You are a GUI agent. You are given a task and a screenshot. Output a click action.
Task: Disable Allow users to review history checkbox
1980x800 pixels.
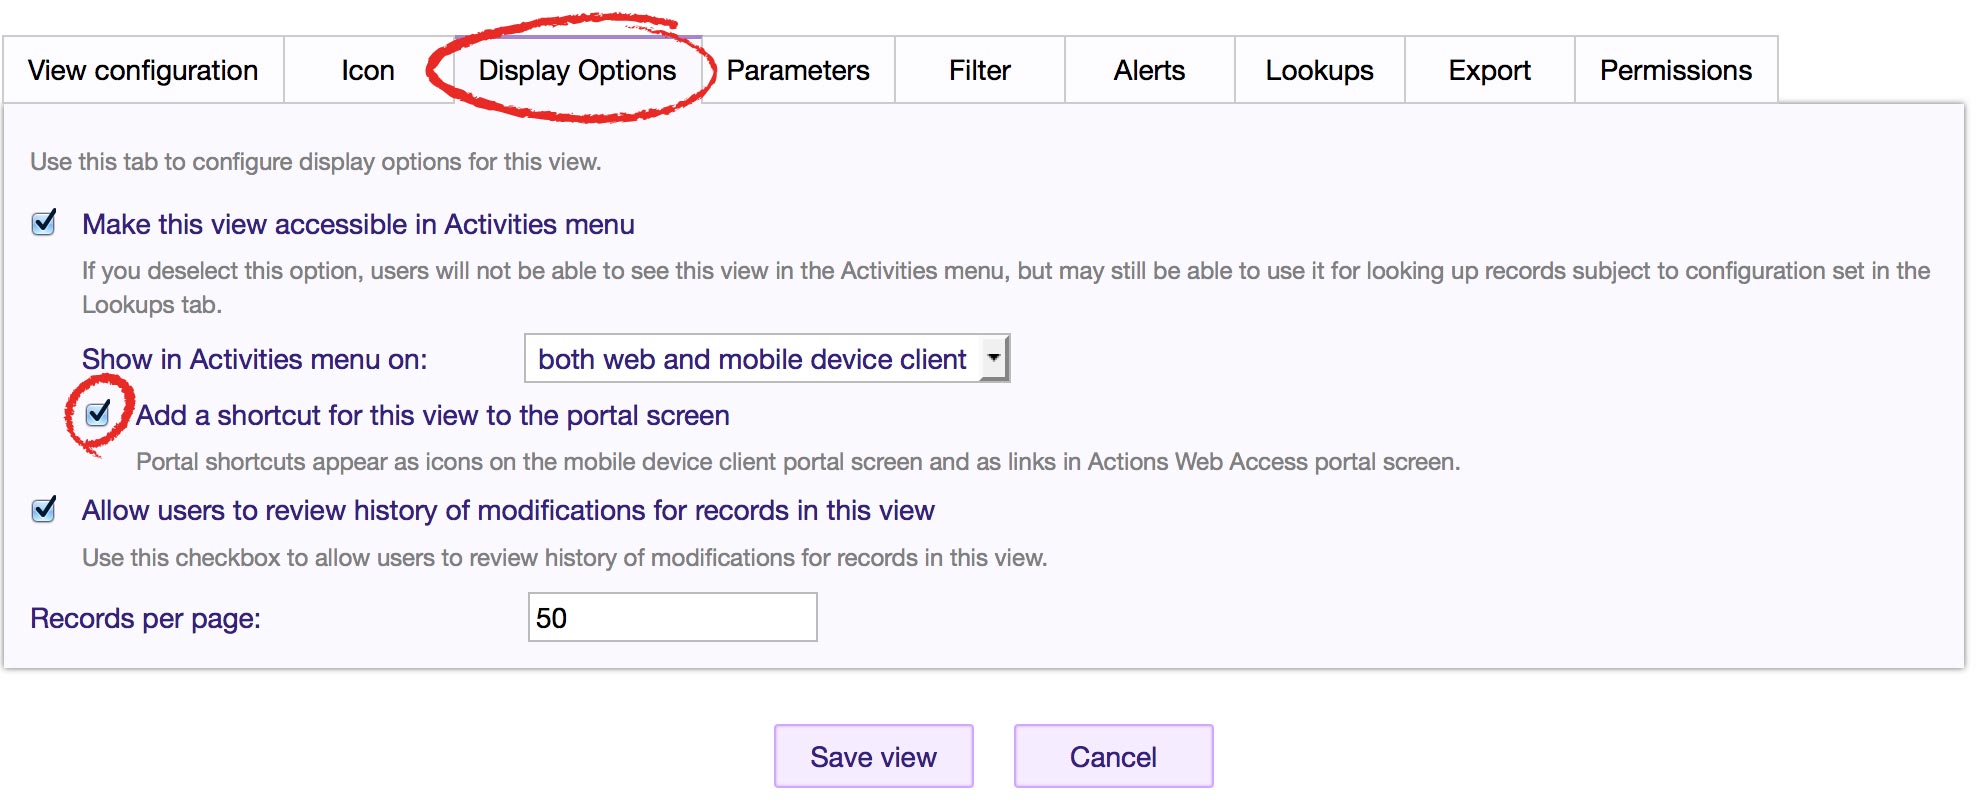click(x=44, y=509)
